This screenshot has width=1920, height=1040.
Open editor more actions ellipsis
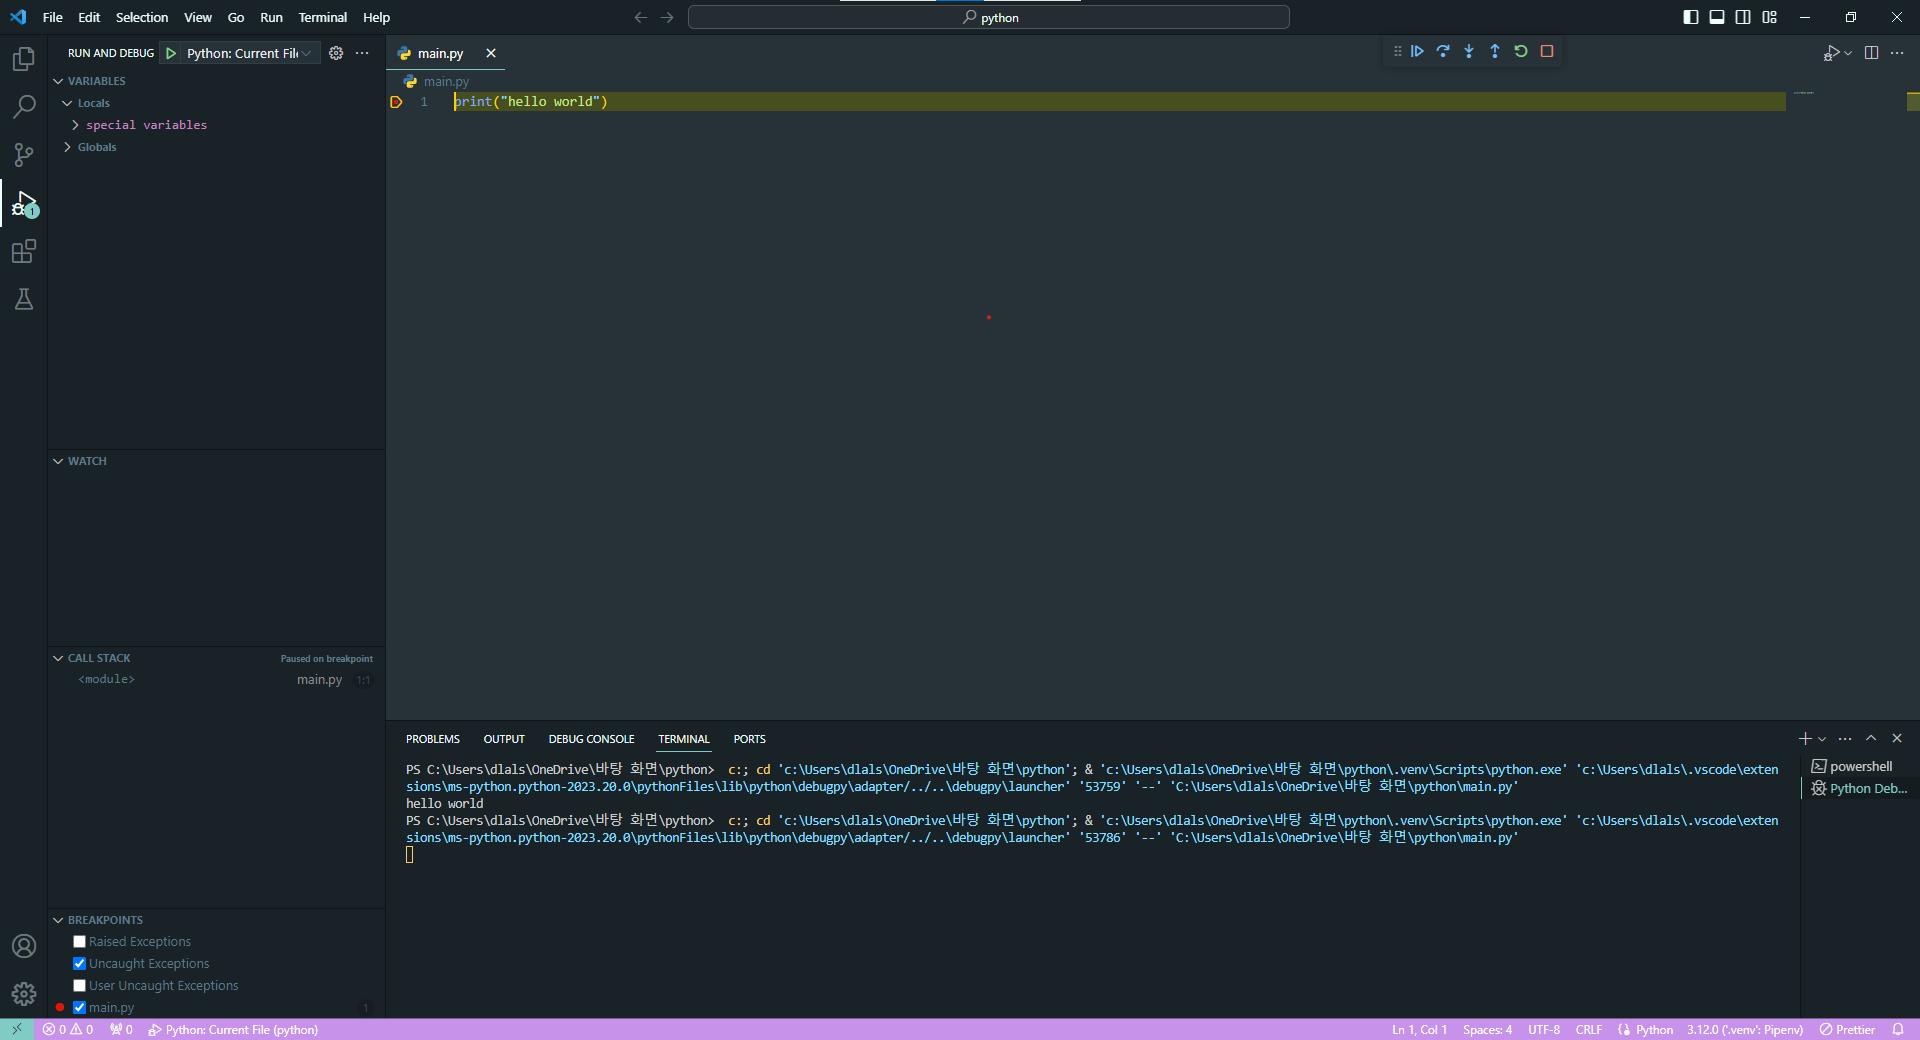tap(1897, 53)
